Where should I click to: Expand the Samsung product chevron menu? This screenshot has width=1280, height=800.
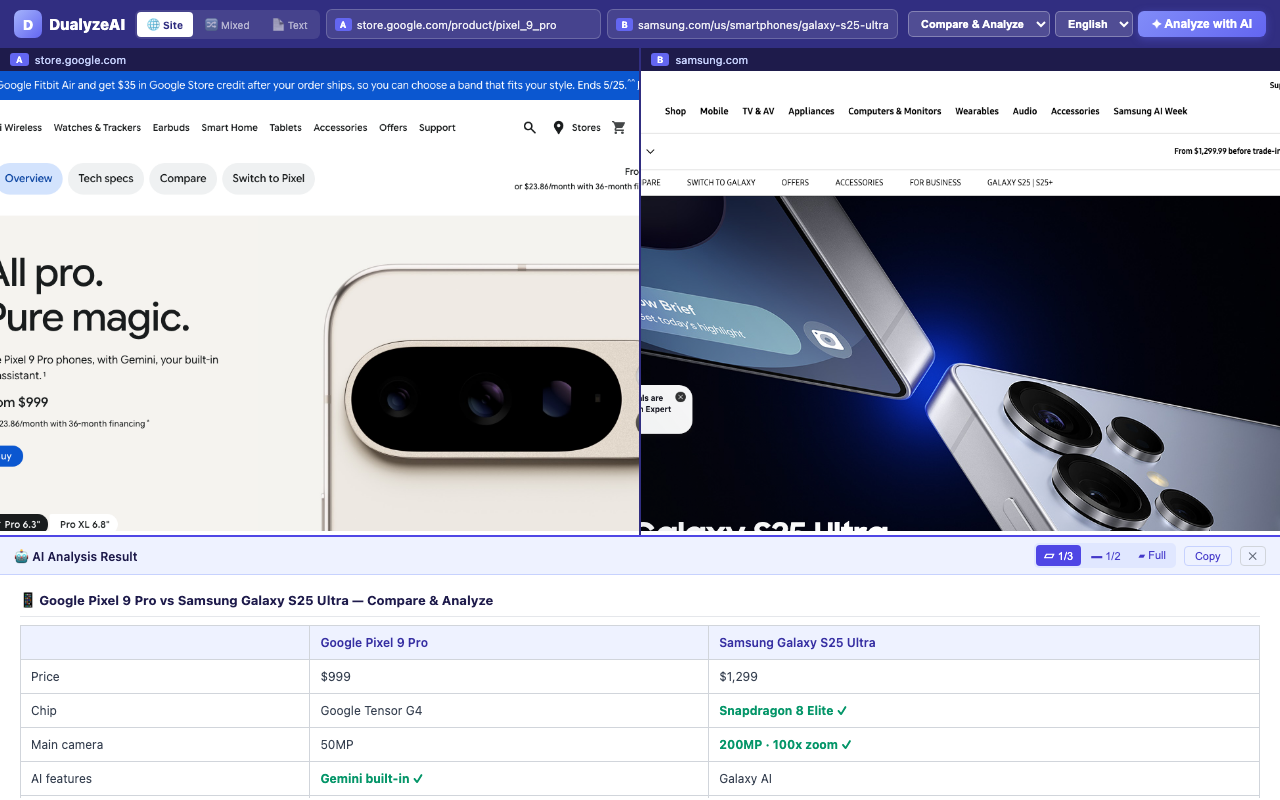tap(650, 152)
